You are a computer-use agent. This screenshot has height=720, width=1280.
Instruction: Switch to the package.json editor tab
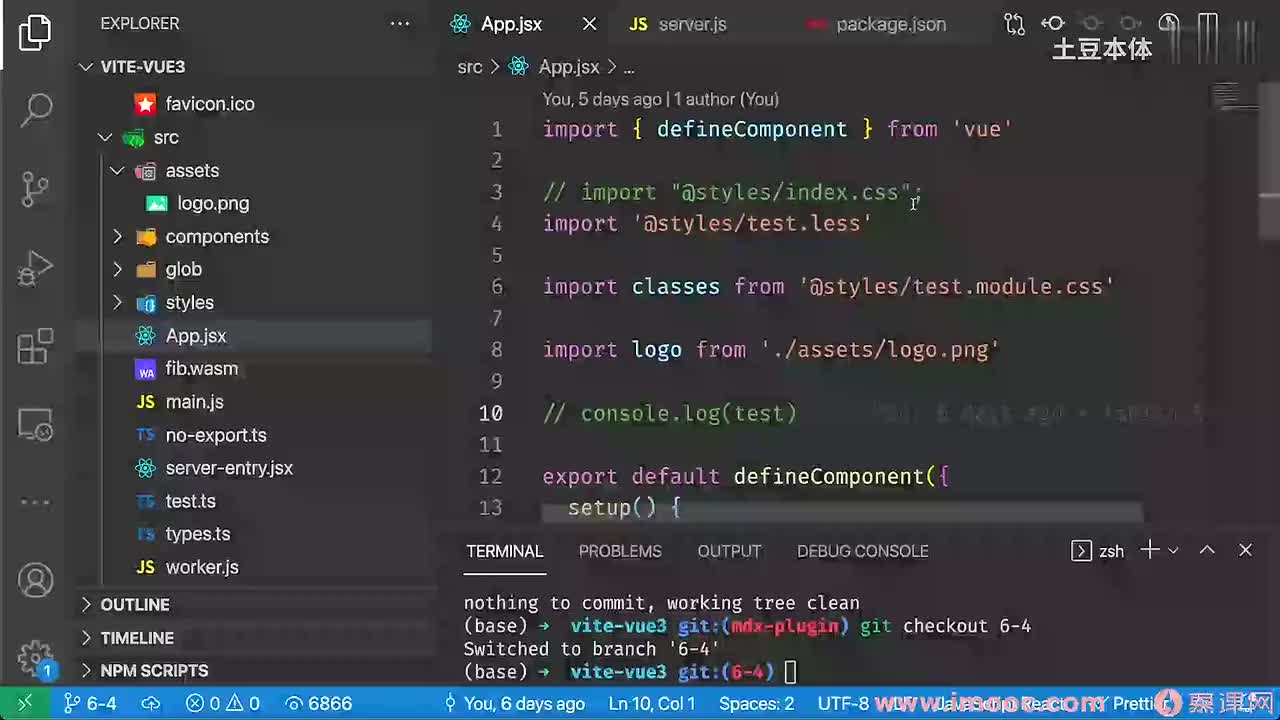(x=891, y=24)
